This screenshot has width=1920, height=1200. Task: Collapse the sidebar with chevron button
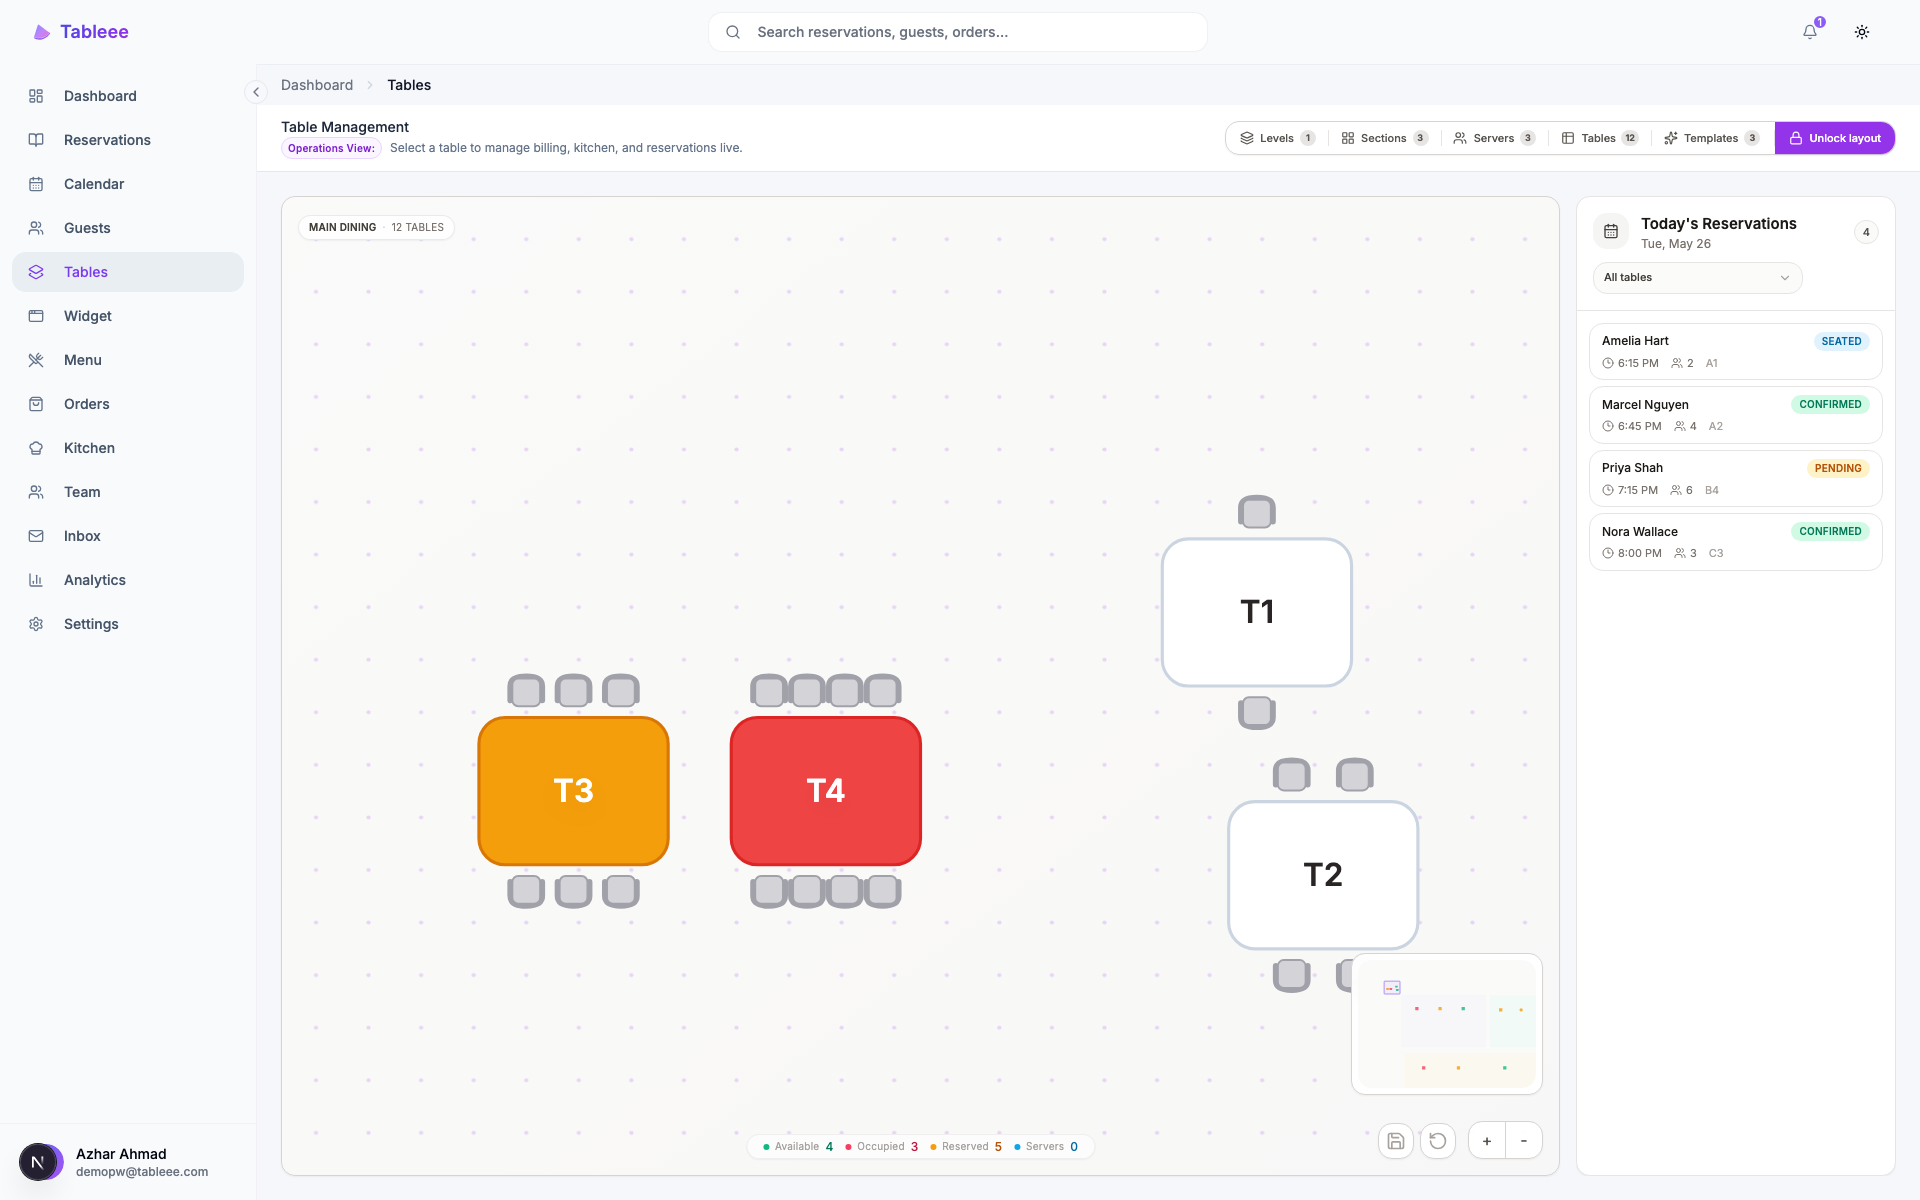[256, 92]
